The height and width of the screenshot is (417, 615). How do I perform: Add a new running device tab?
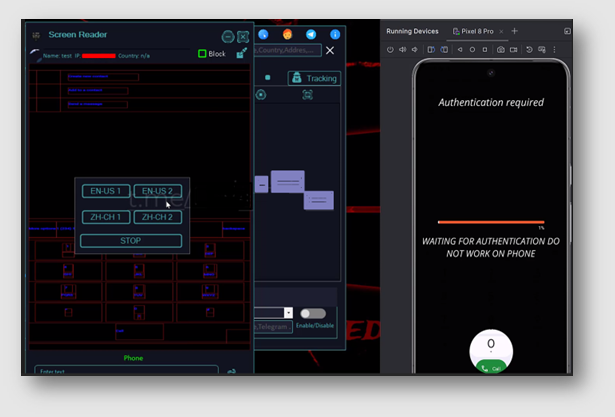click(x=514, y=31)
